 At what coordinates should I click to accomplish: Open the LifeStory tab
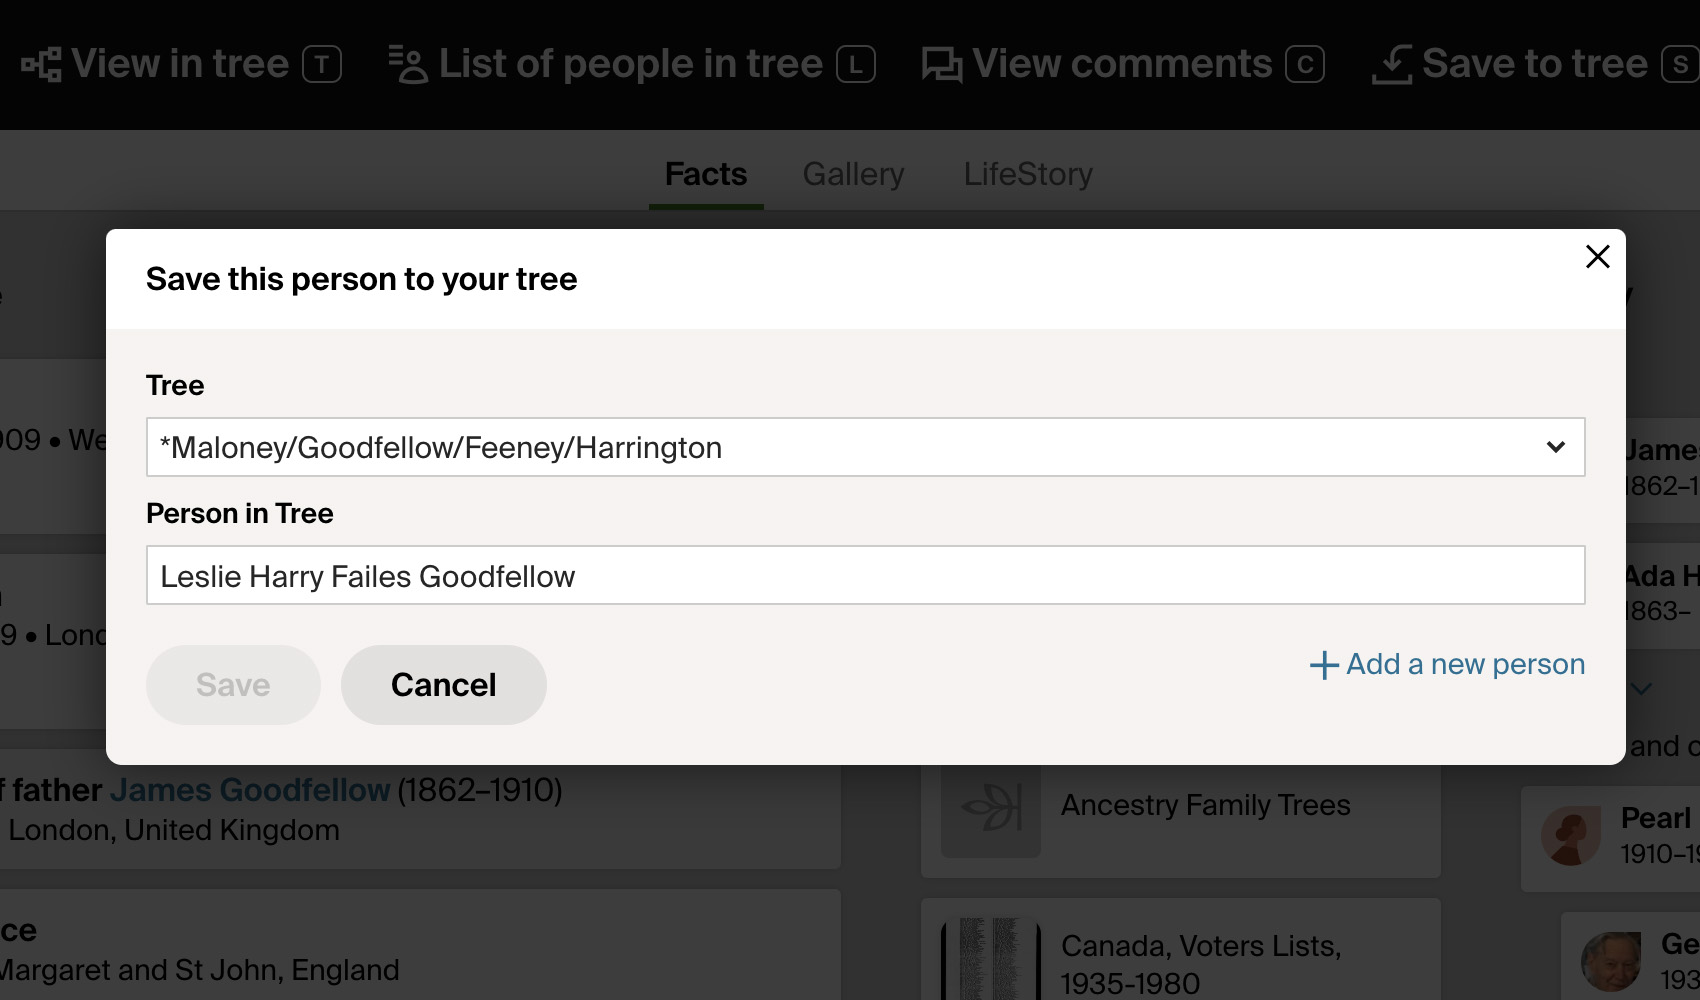1028,174
